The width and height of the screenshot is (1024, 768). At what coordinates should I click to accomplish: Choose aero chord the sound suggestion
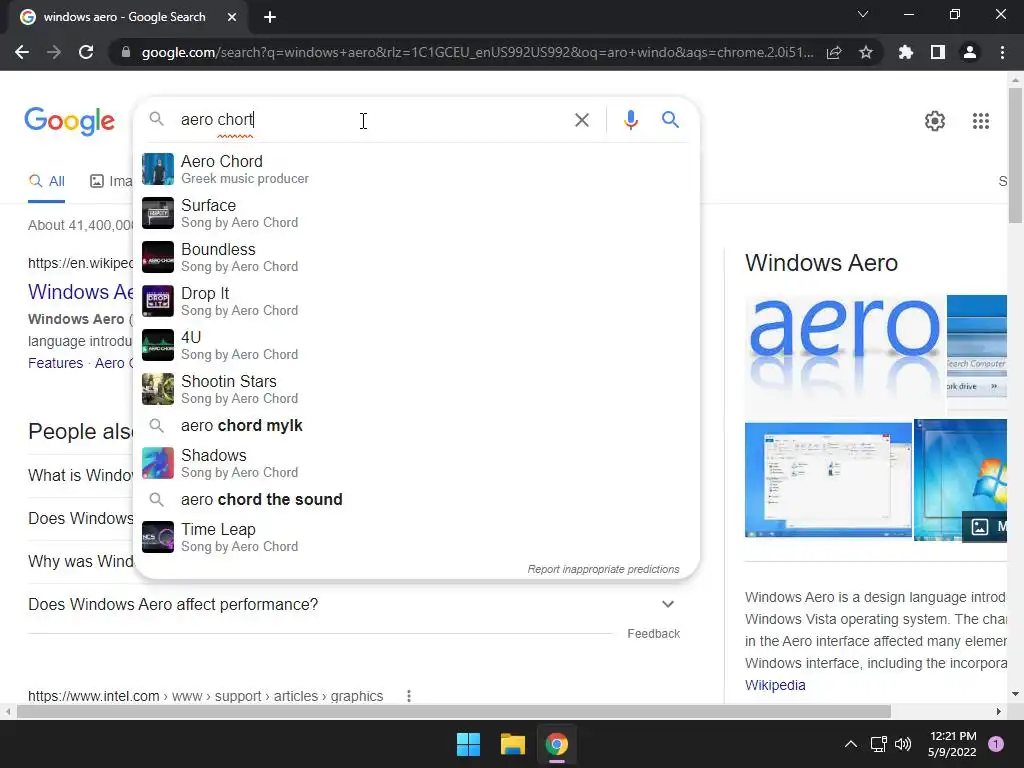point(417,500)
